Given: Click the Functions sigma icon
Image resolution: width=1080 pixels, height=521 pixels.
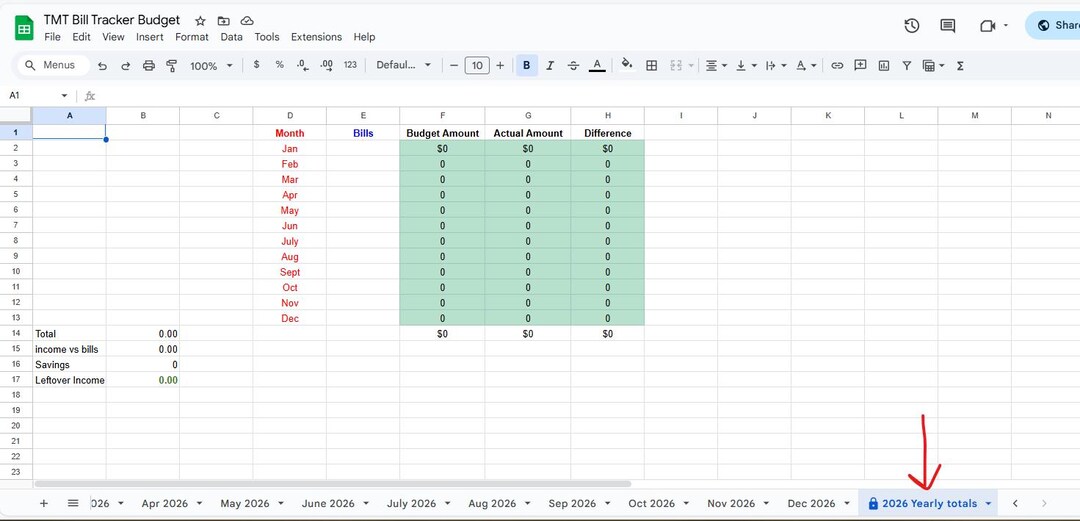Looking at the screenshot, I should coord(960,65).
